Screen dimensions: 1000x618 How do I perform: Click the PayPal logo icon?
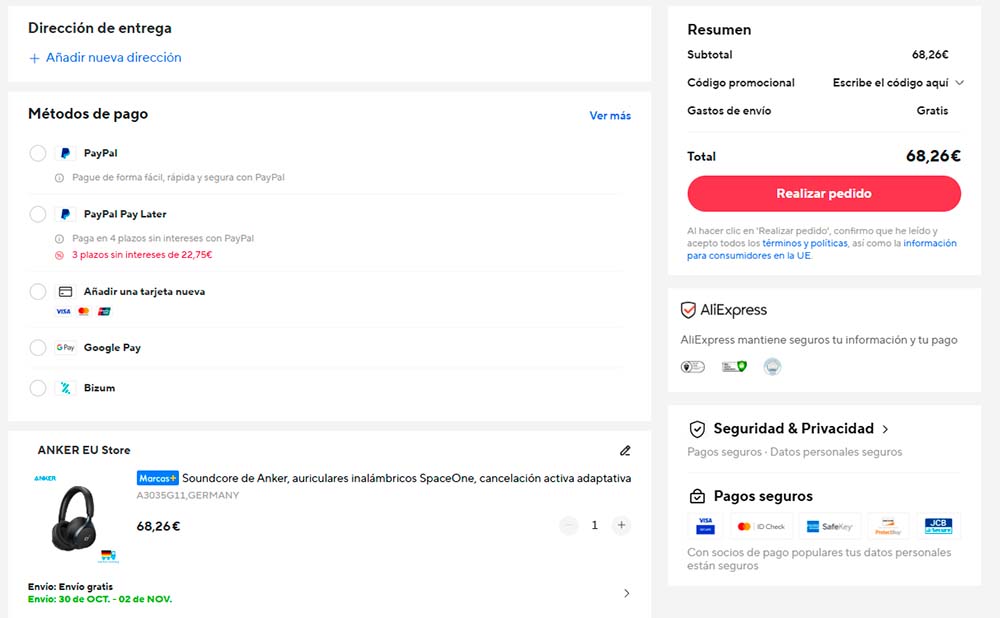65,154
